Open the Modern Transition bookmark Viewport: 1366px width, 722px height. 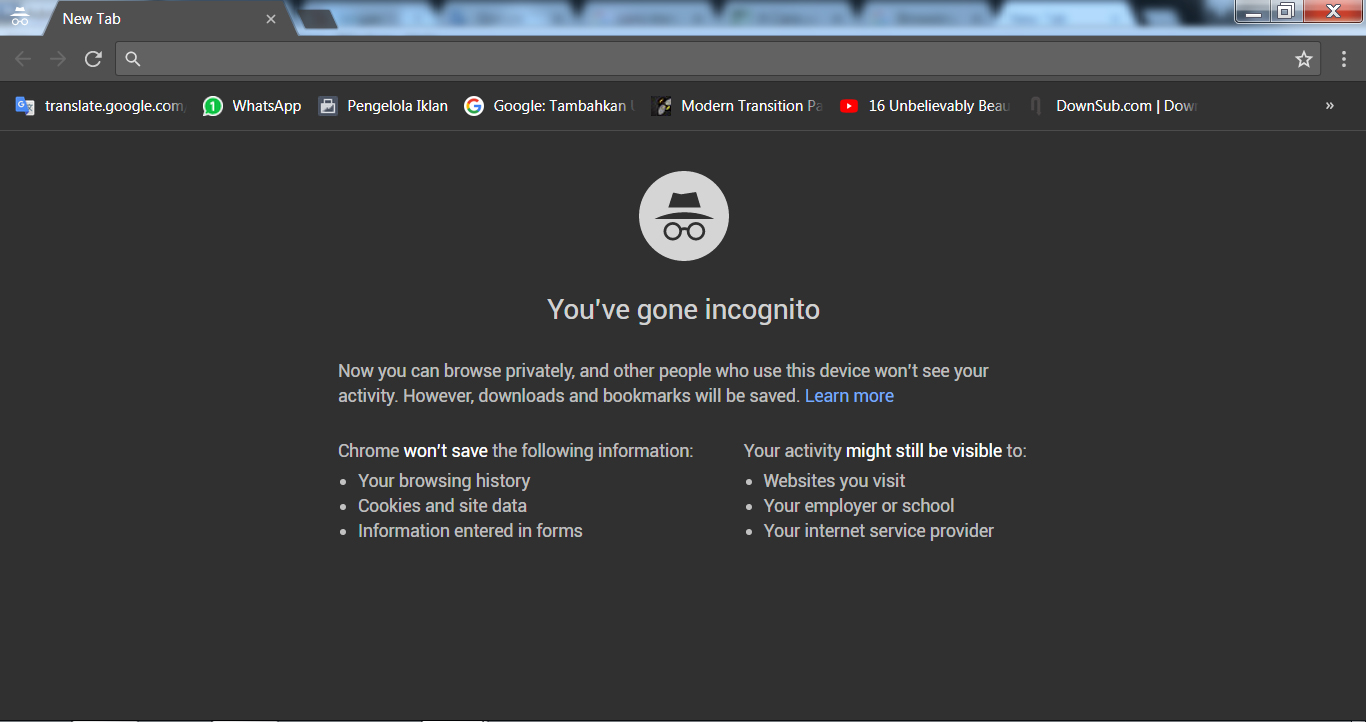click(x=737, y=106)
